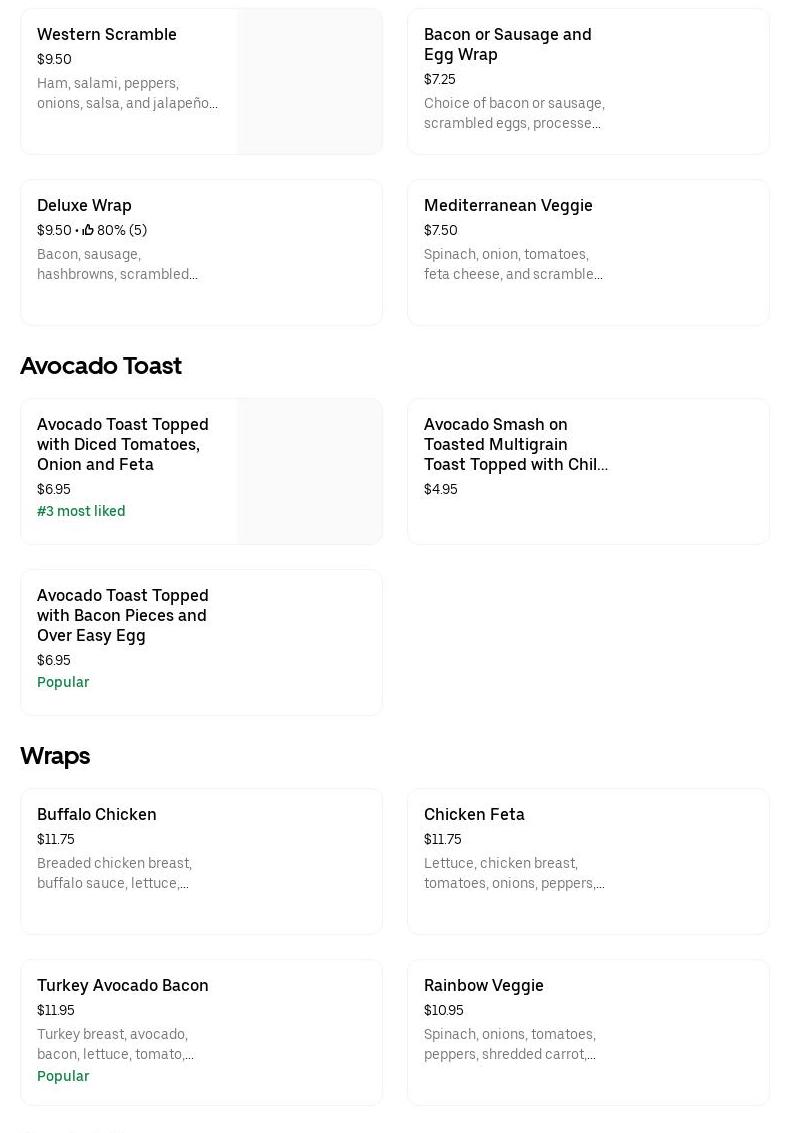Click the thumbs-up icon on Deluxe Wrap
Viewport: 804px width, 1133px height.
tap(88, 230)
